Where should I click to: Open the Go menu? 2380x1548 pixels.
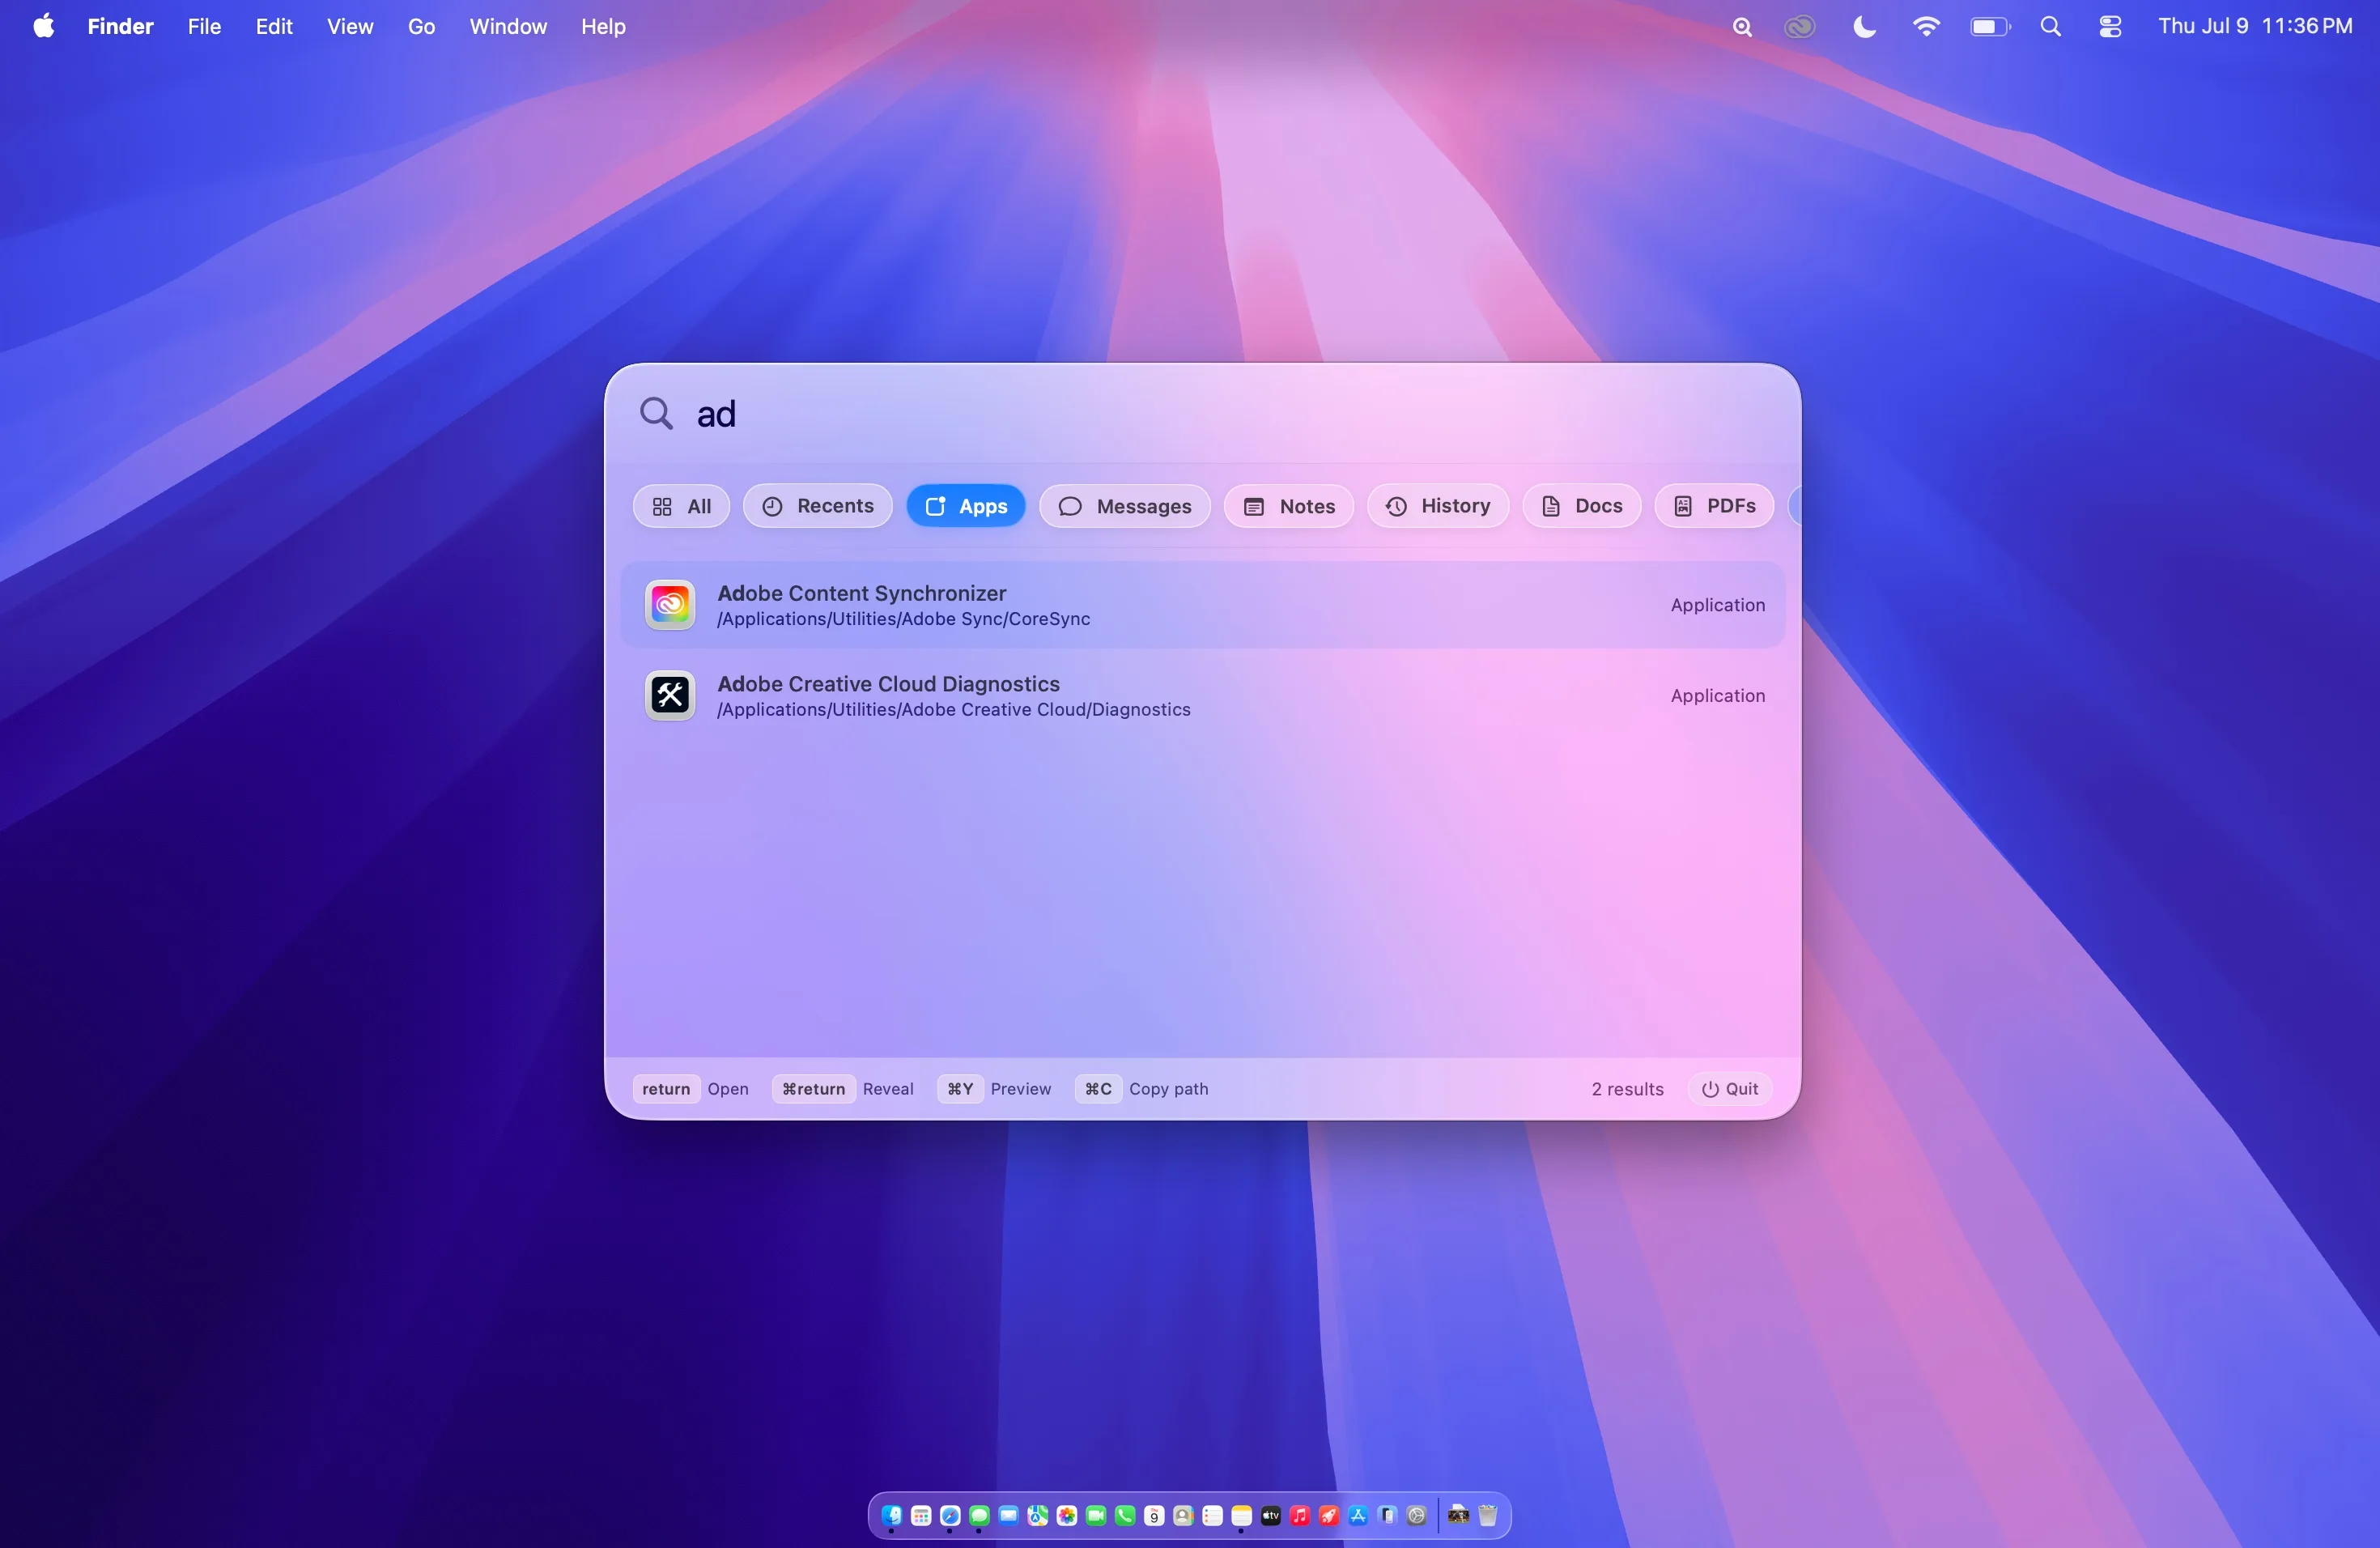[x=421, y=26]
